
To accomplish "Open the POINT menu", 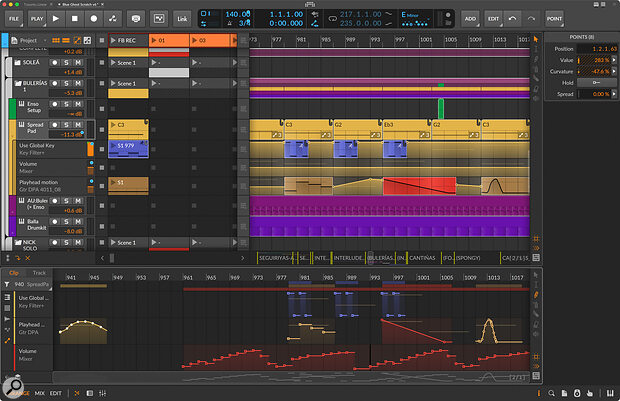I will pyautogui.click(x=554, y=19).
